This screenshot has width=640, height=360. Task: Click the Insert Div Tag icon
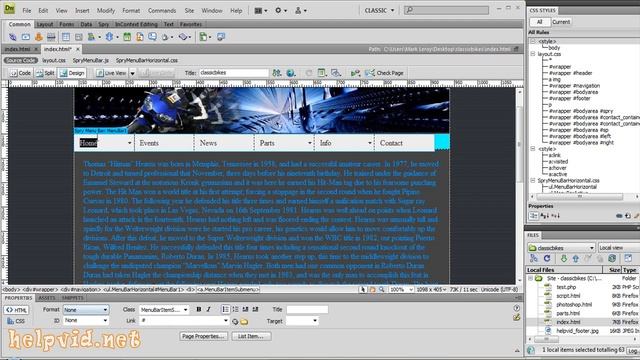[x=79, y=37]
